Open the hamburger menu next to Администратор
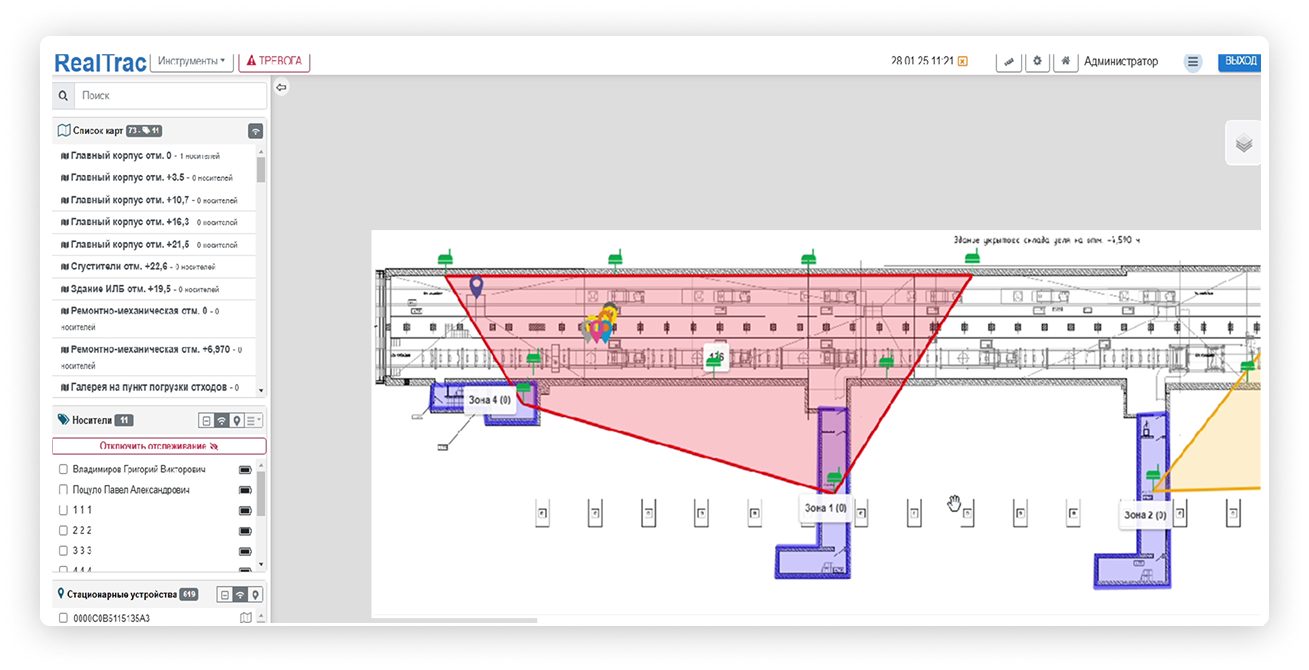Viewport: 1309px width, 670px height. [1193, 62]
